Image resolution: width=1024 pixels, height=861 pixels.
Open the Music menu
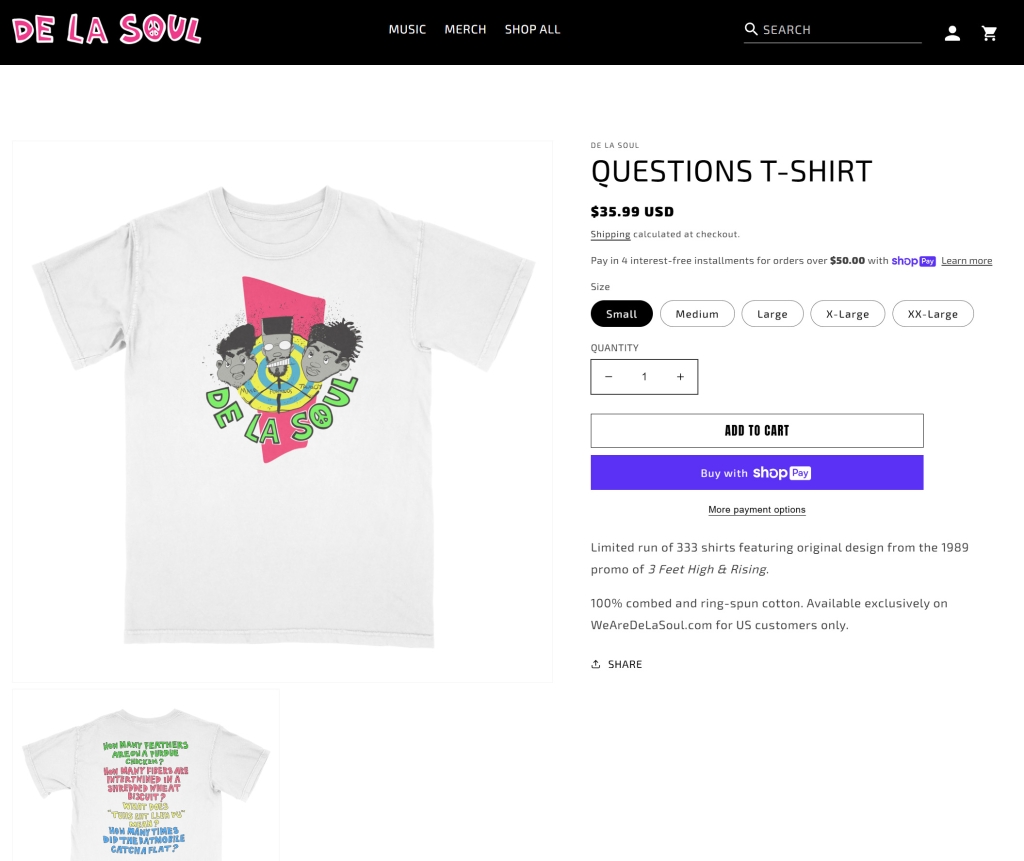(408, 29)
